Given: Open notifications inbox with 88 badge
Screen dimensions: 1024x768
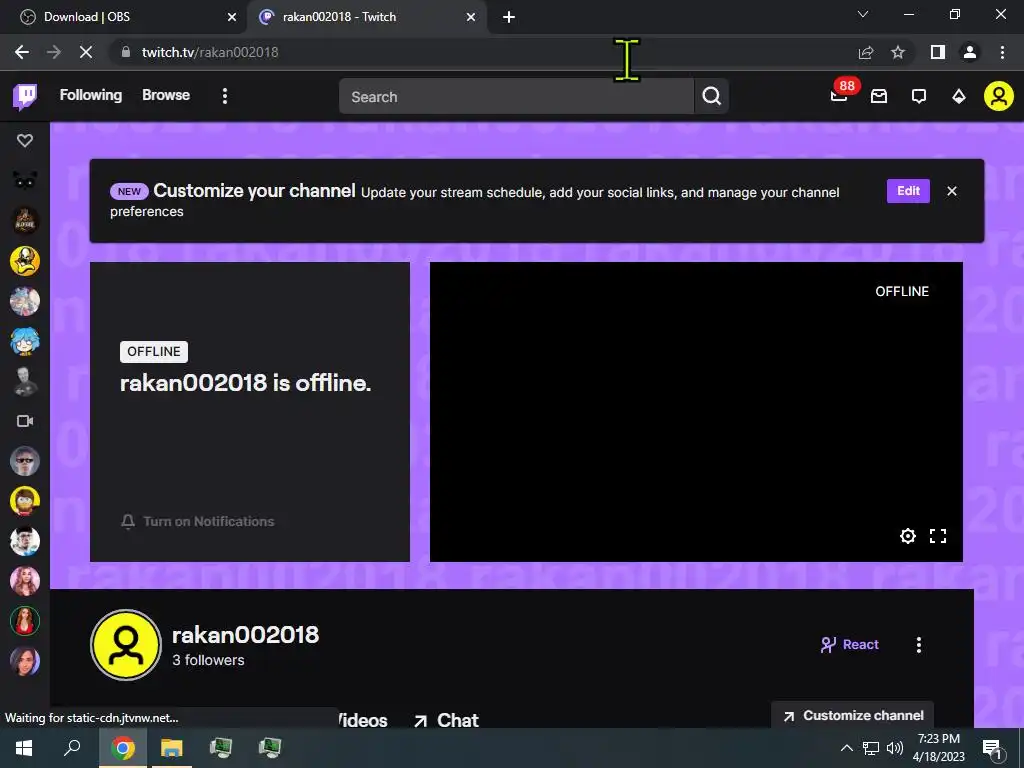Looking at the screenshot, I should (839, 95).
